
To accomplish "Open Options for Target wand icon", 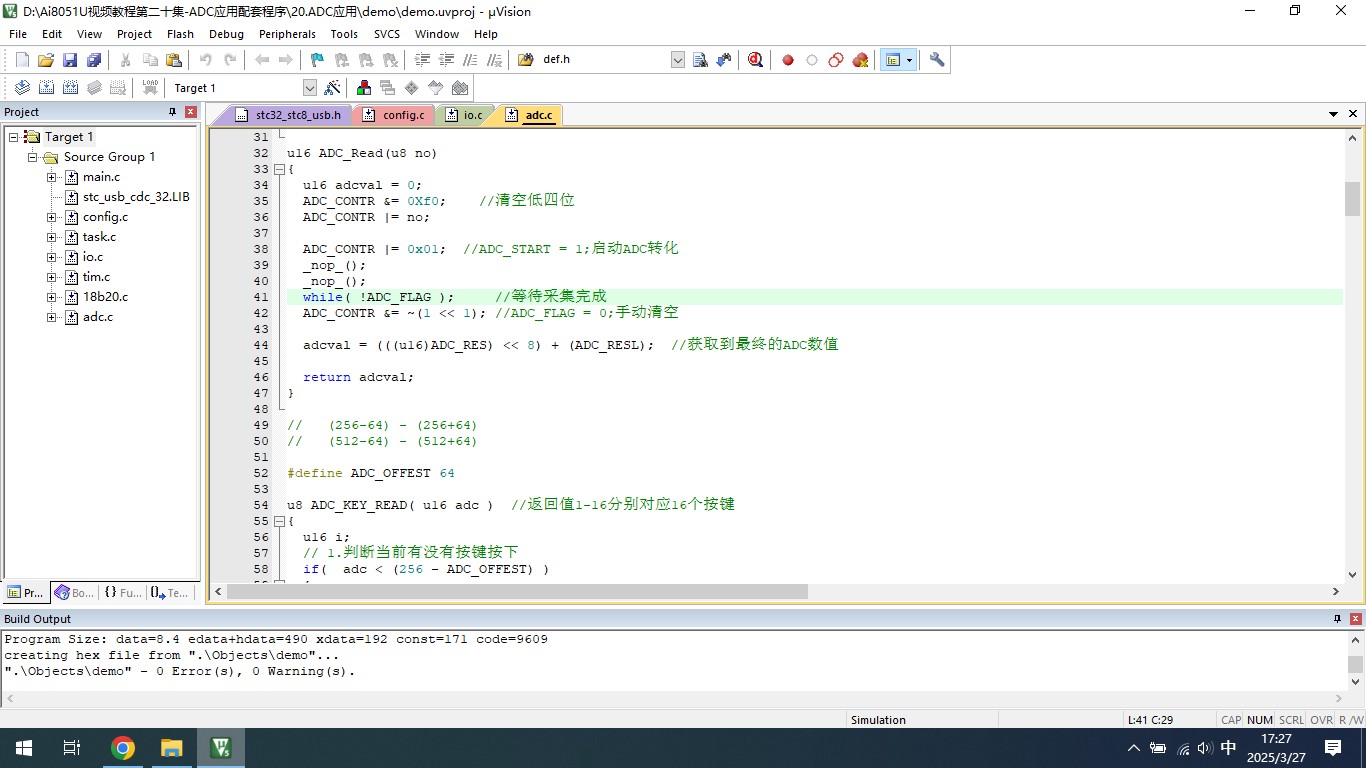I will (x=332, y=88).
